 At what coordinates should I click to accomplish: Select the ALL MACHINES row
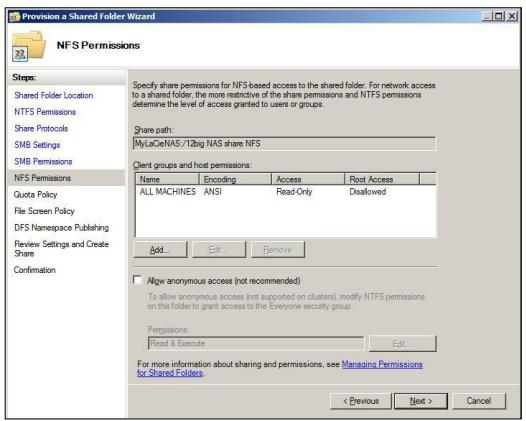(x=285, y=192)
